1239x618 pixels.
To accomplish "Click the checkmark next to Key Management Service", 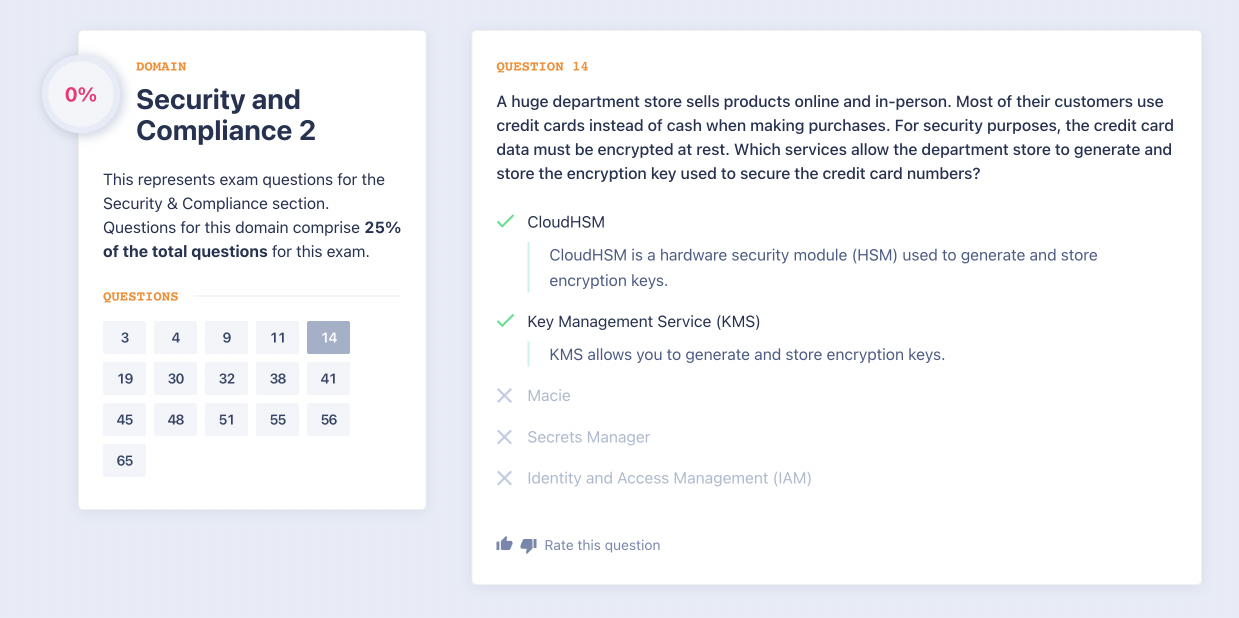I will tap(505, 322).
